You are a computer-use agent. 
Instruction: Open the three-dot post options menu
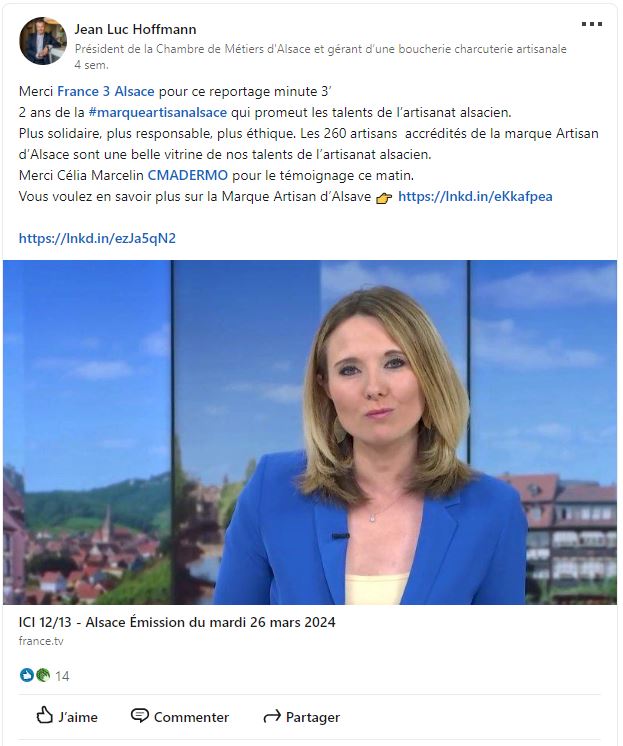pyautogui.click(x=592, y=24)
